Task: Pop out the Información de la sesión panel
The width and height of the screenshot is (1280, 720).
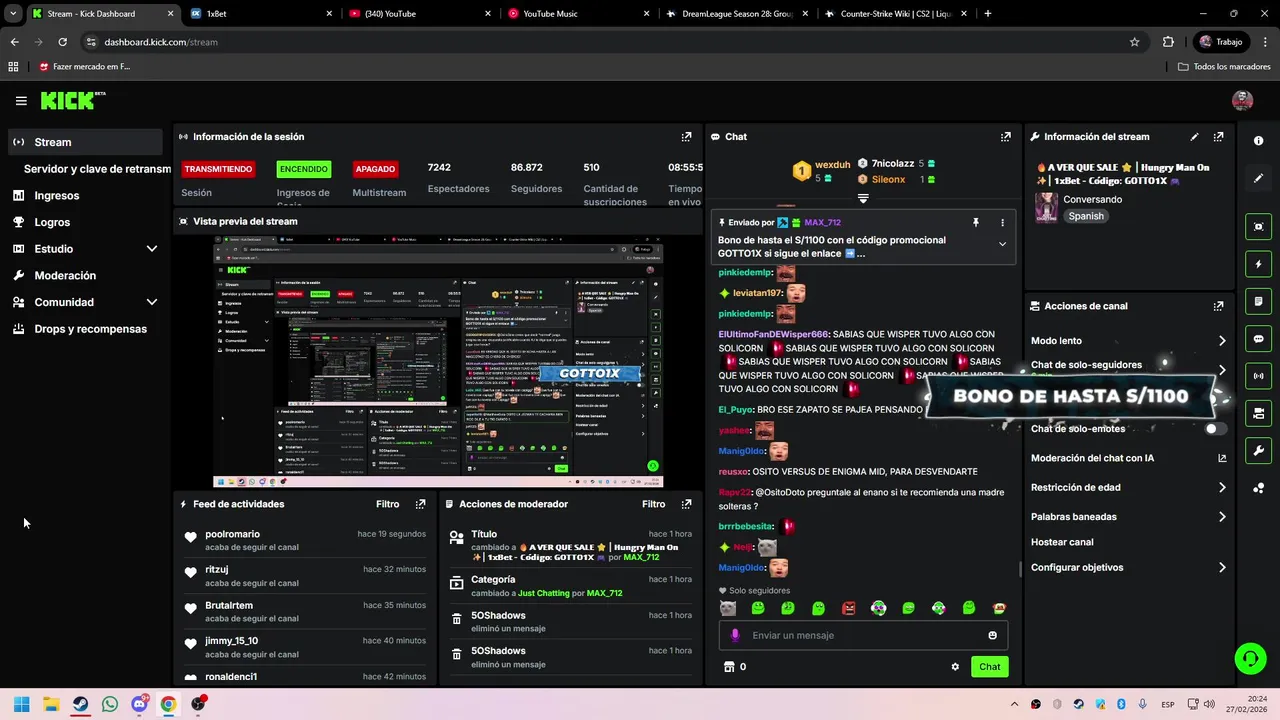Action: (686, 137)
